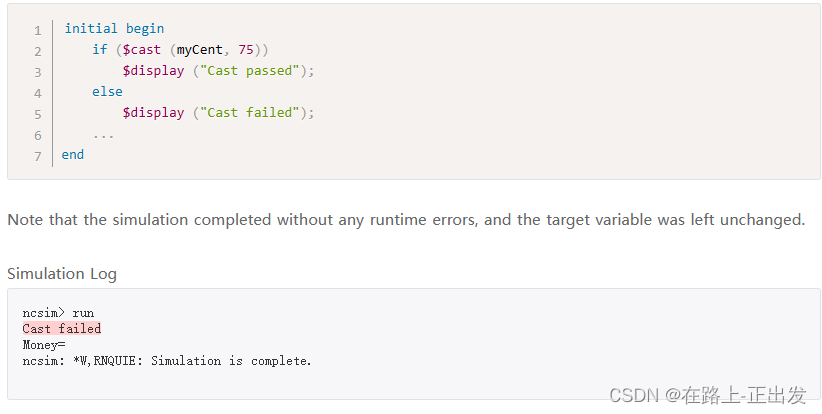Viewport: 822px width, 414px height.
Task: Click the 'initial begin' code line
Action: coord(114,28)
